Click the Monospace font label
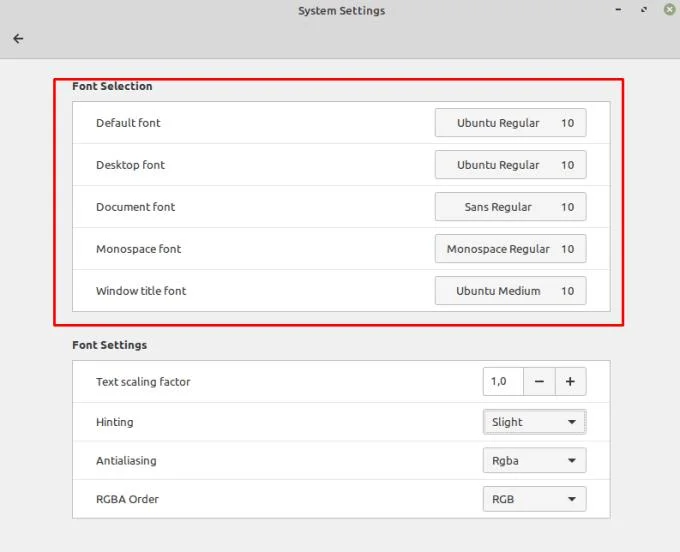 click(138, 249)
